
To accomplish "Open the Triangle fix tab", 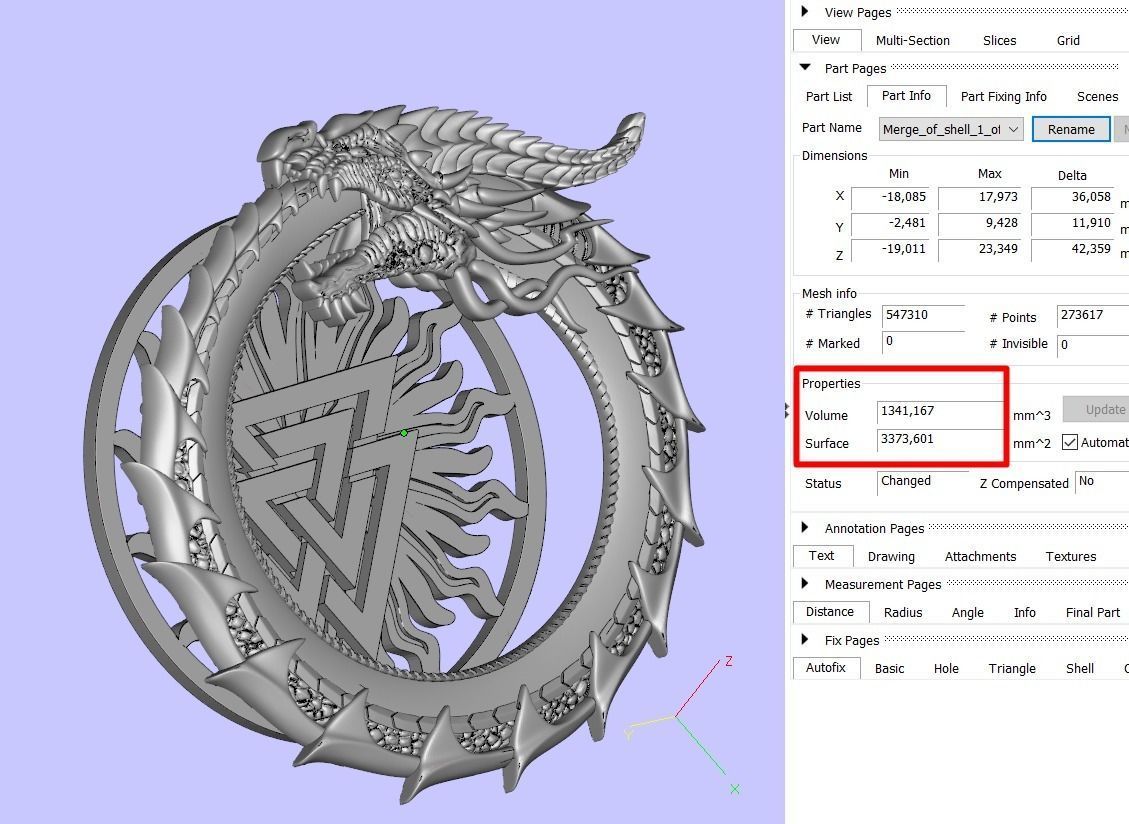I will coord(1012,669).
